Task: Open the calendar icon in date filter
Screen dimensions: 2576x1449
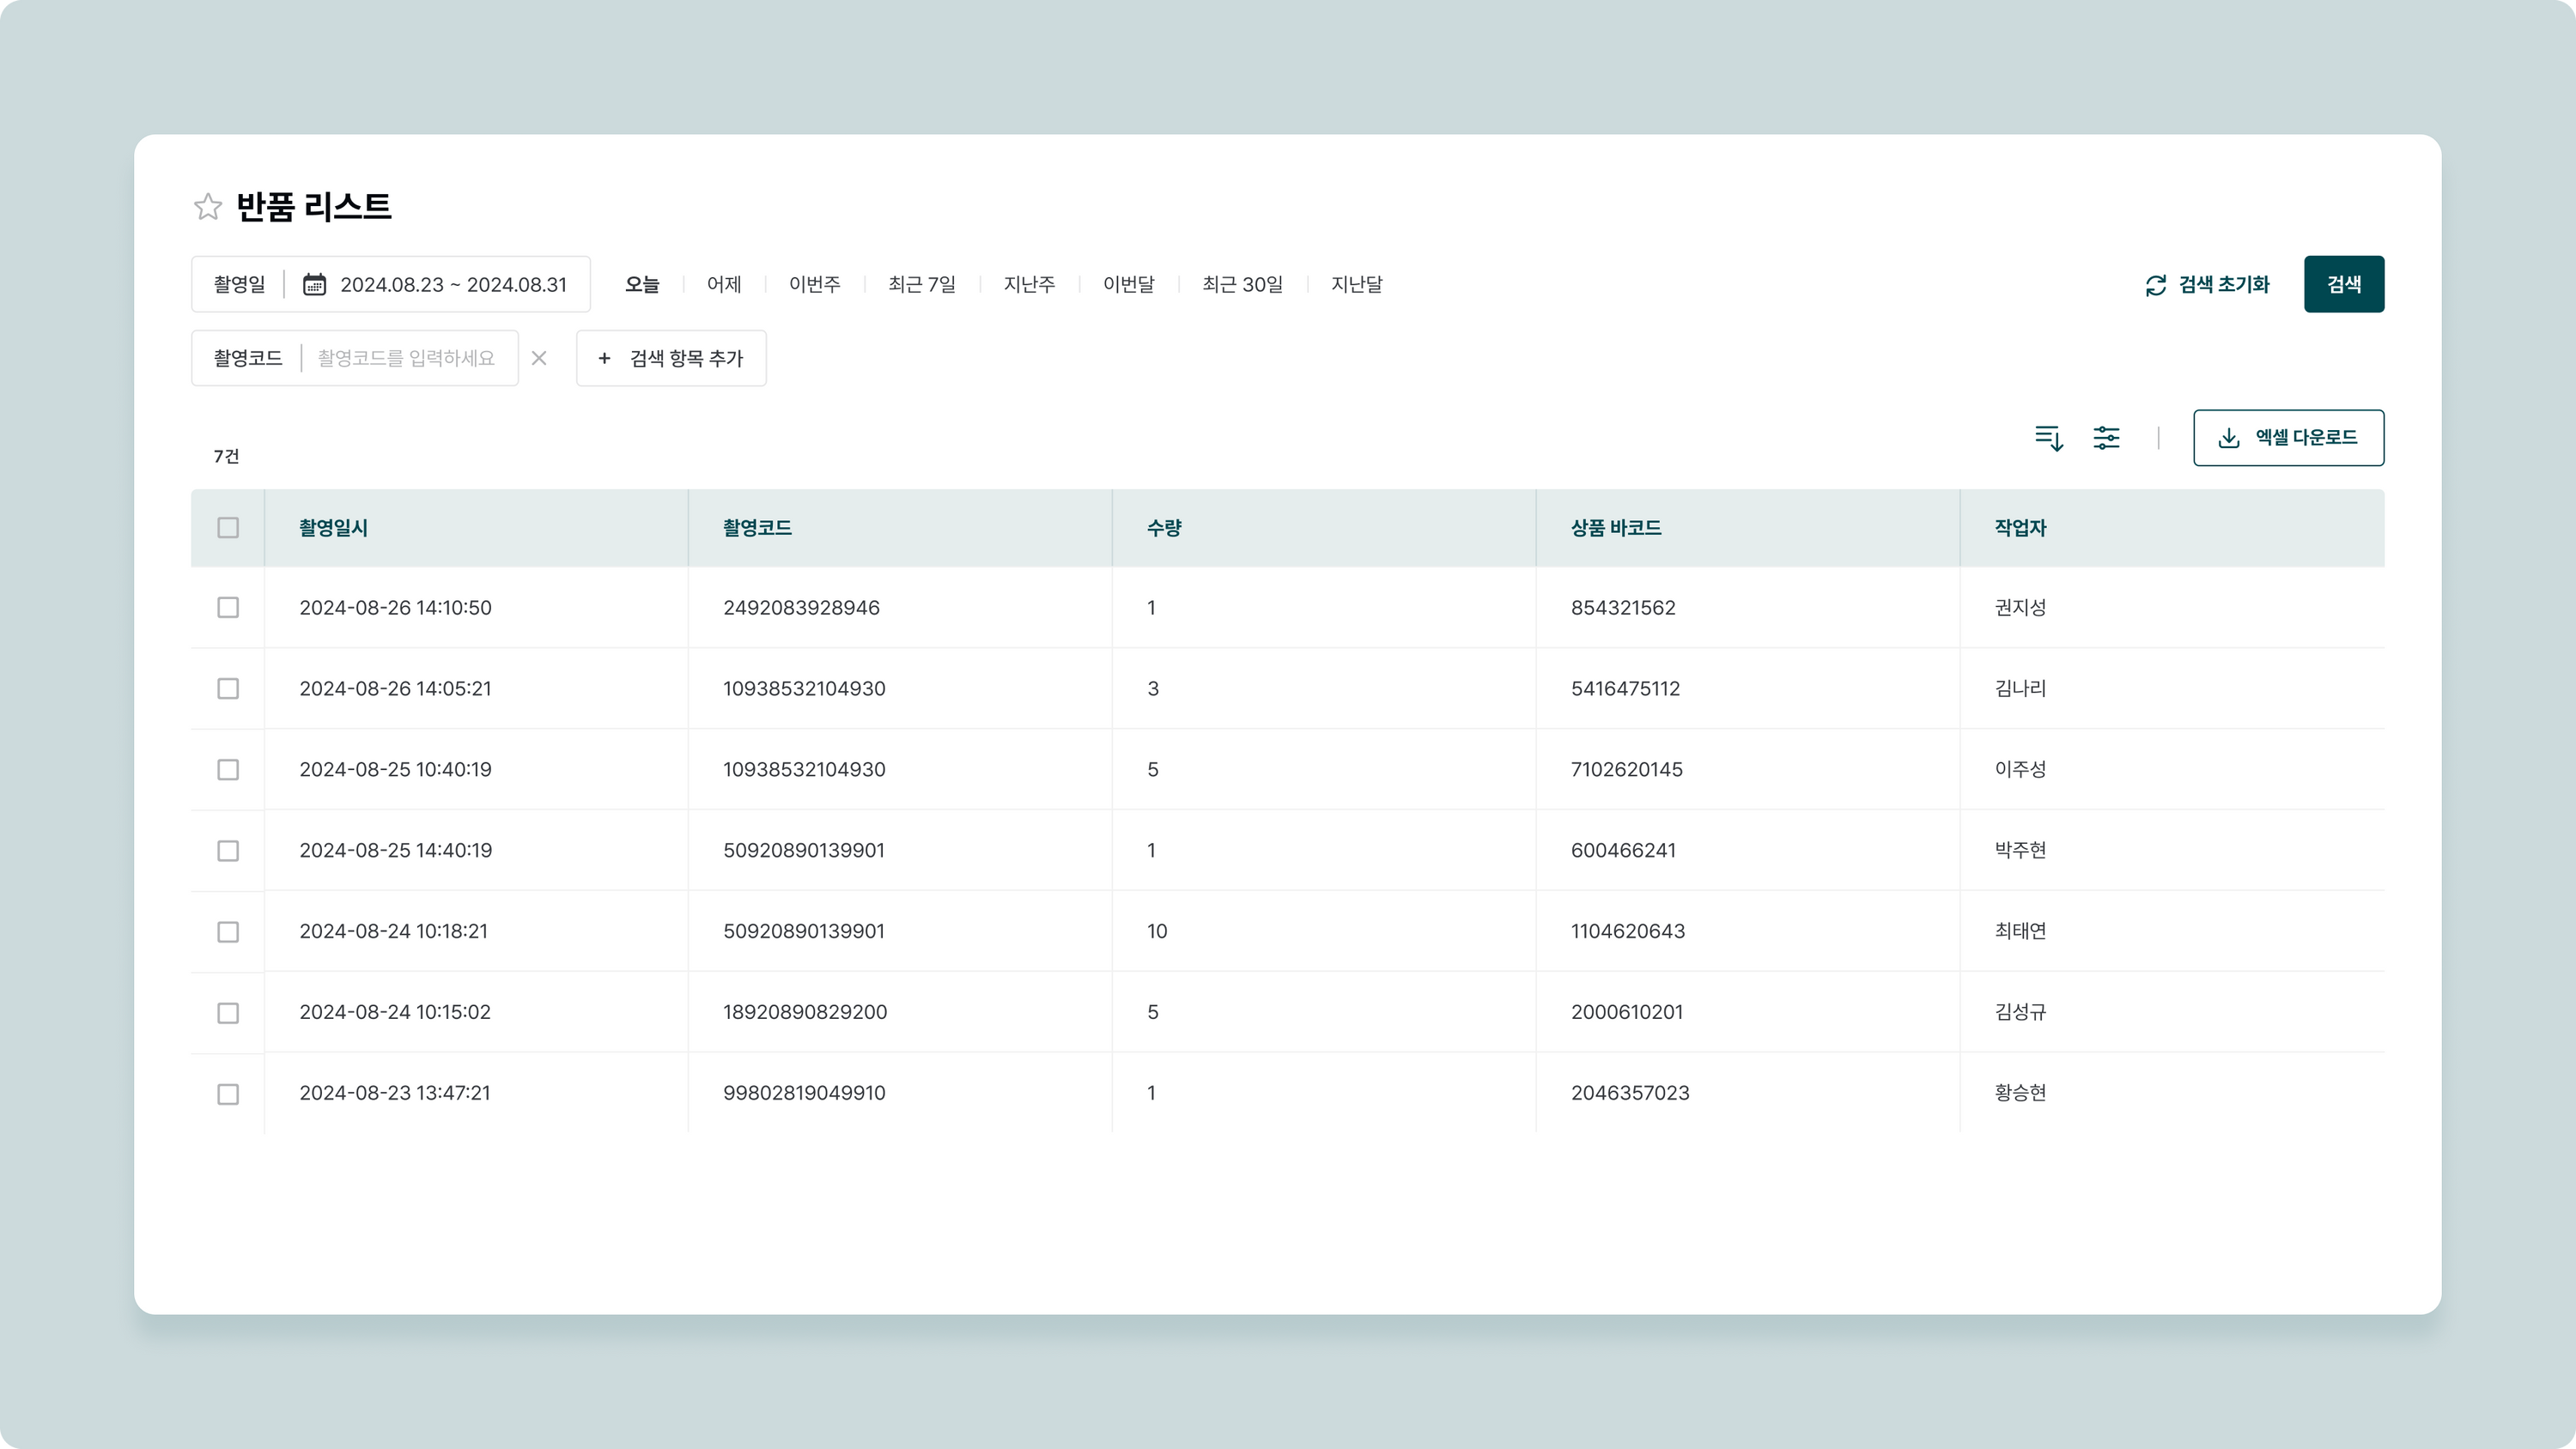Action: tap(314, 284)
